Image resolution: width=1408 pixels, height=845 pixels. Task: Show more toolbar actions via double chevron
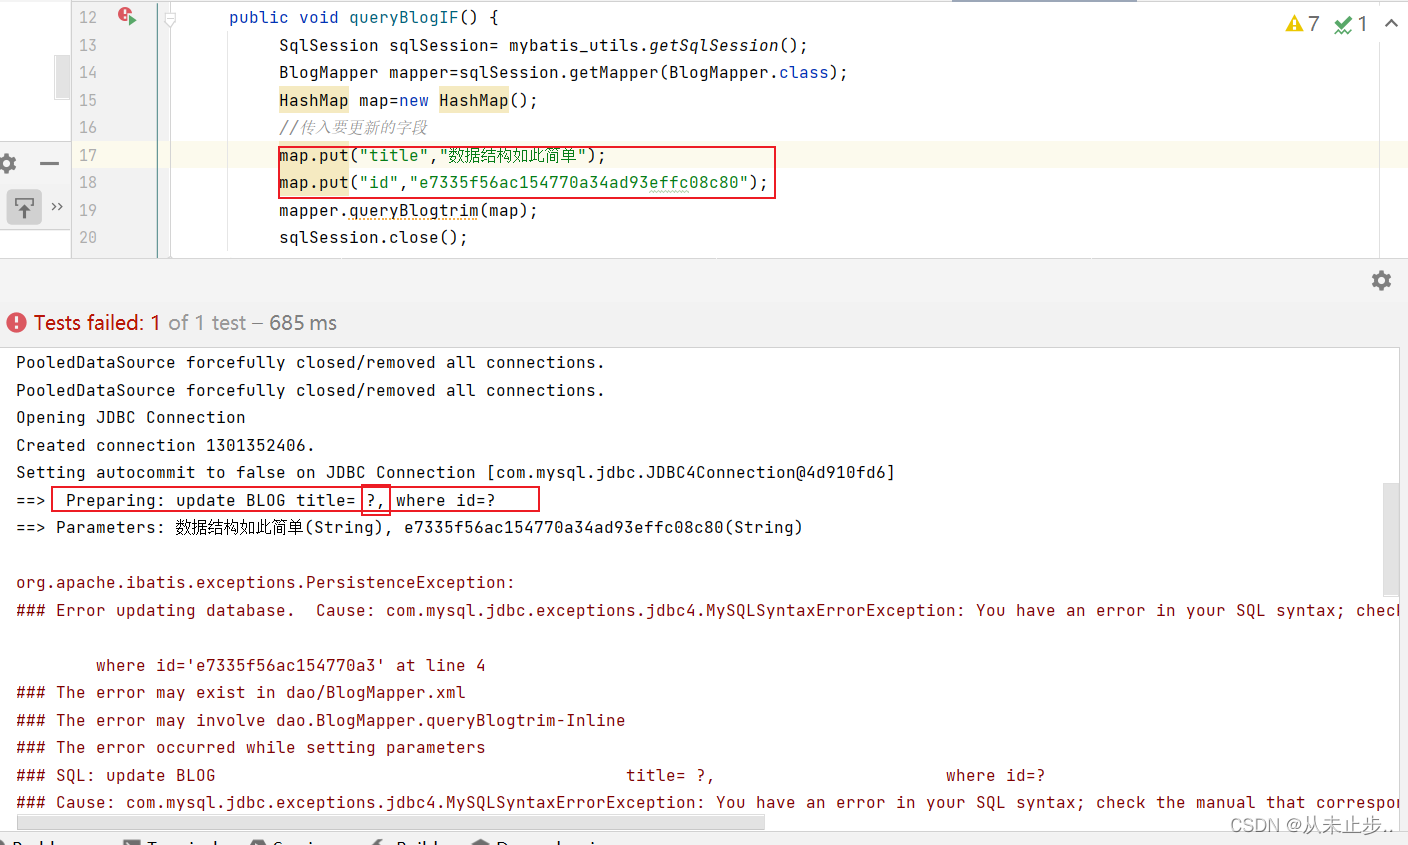pos(57,207)
